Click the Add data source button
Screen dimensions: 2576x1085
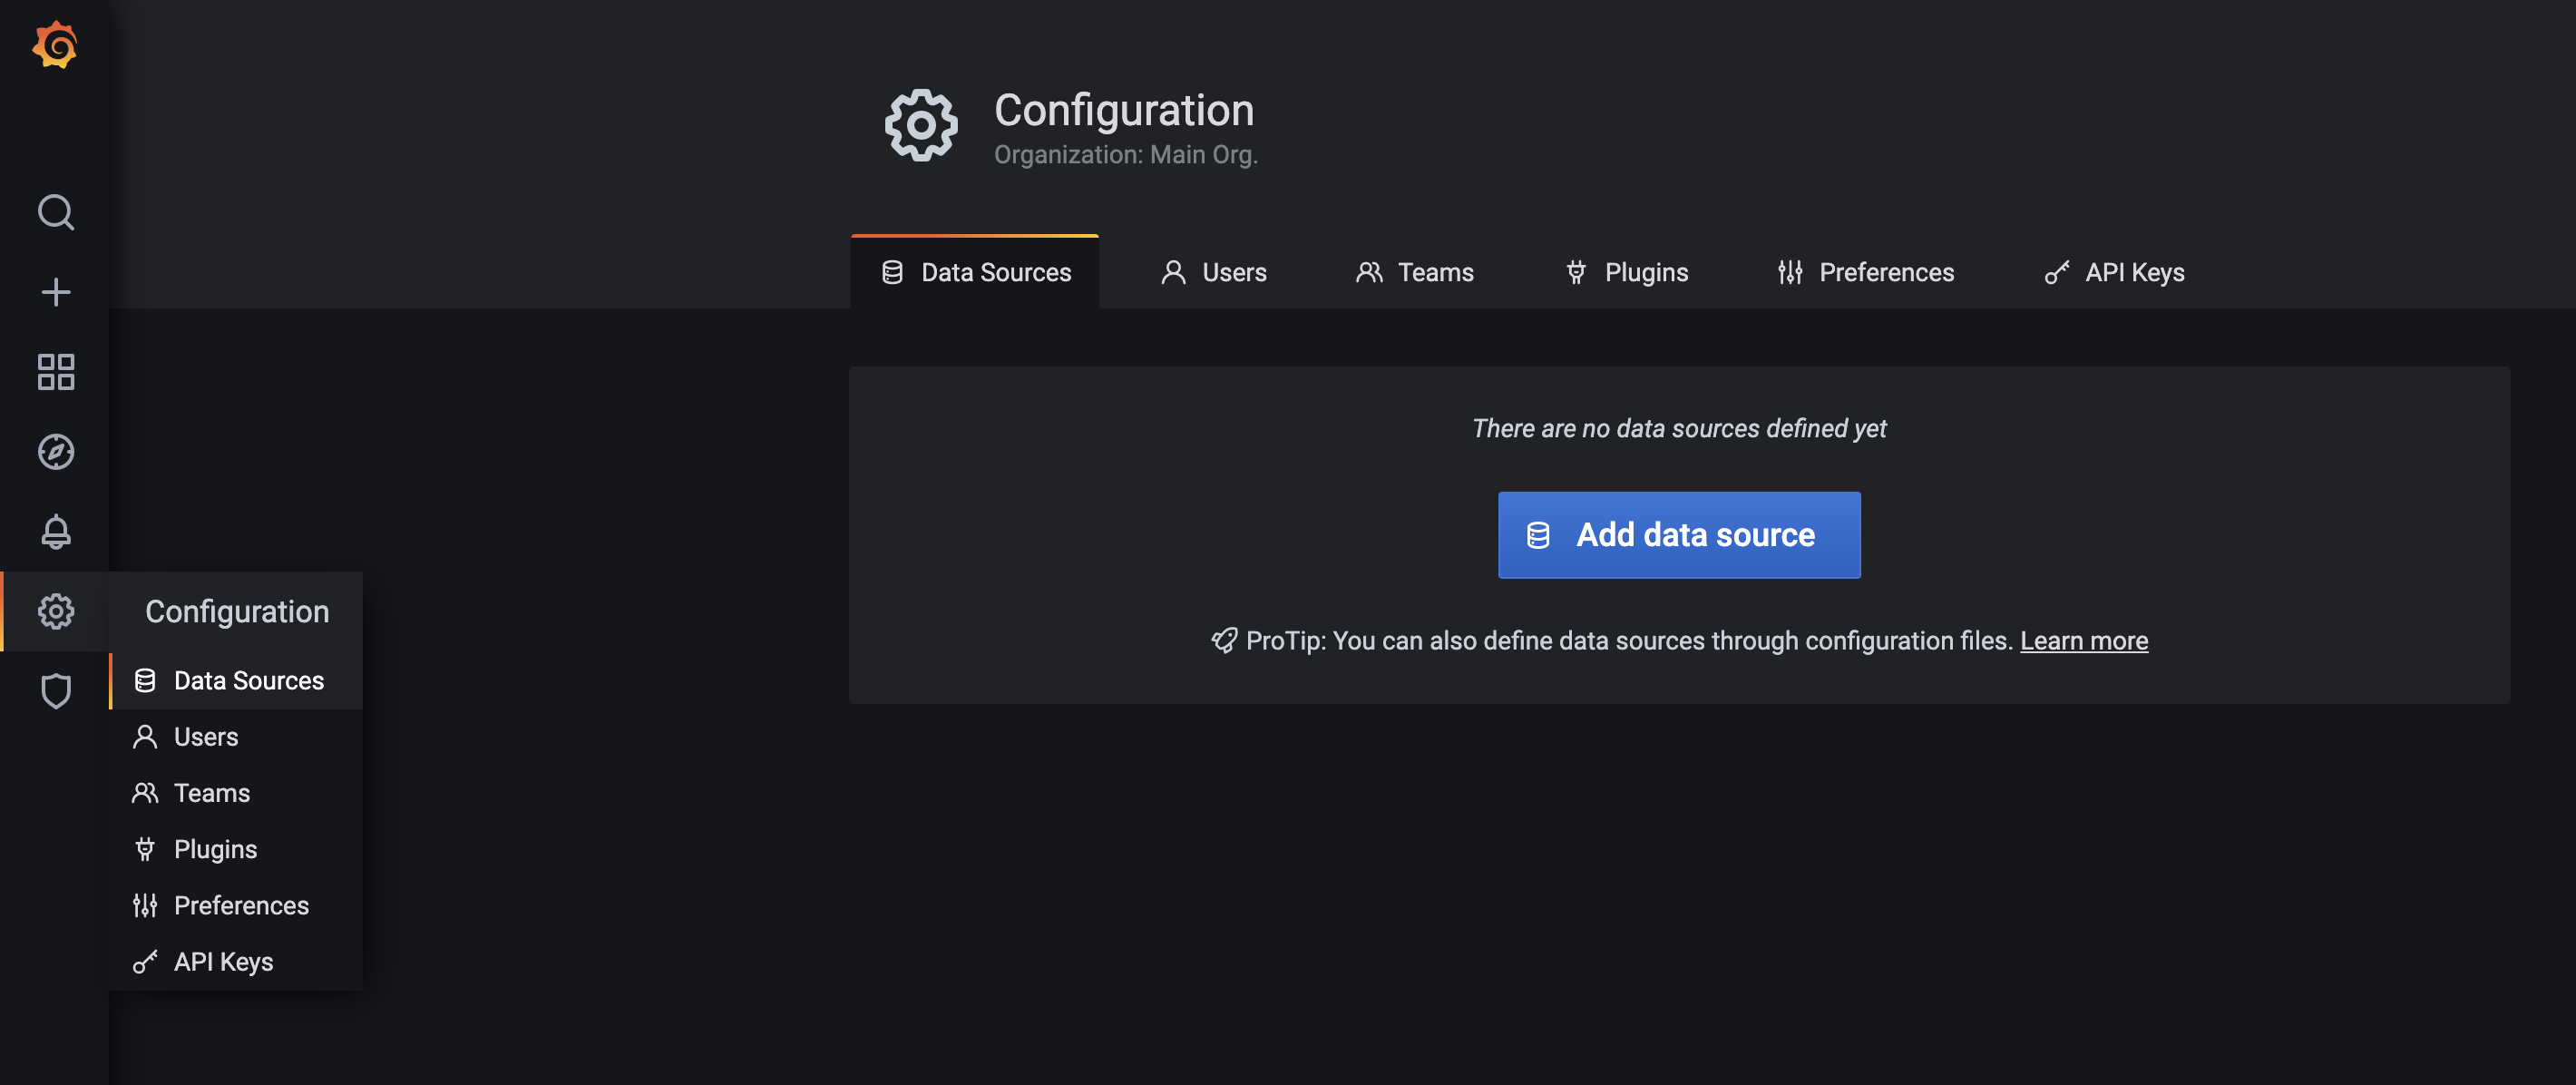click(x=1678, y=535)
